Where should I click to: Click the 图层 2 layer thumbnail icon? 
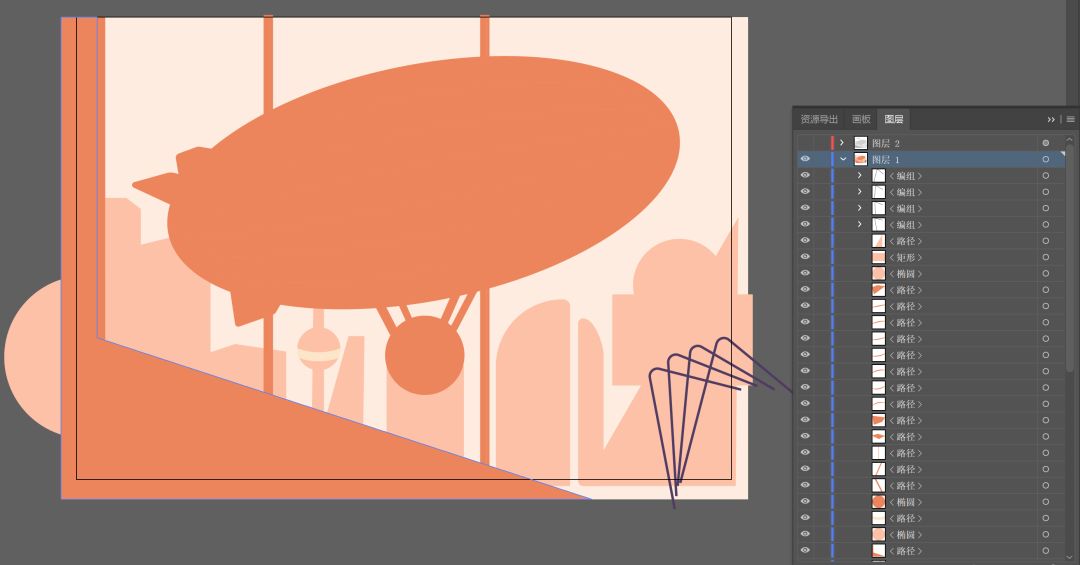point(860,143)
